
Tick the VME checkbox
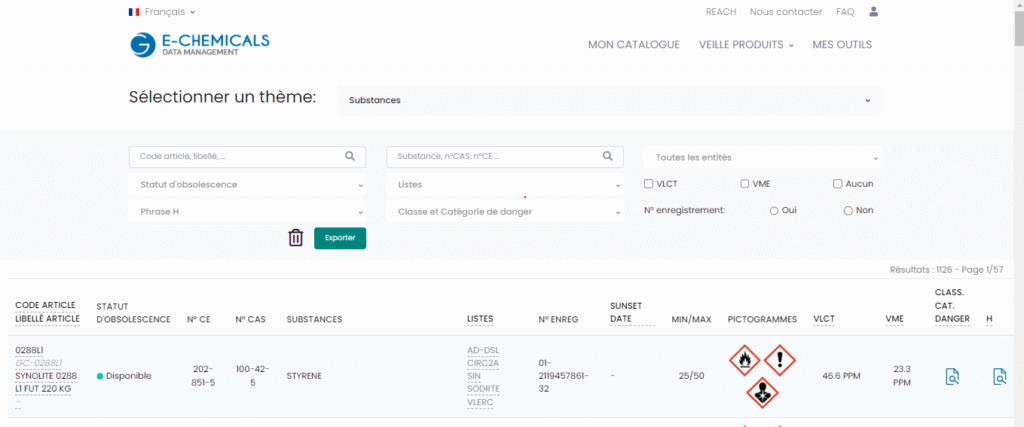pyautogui.click(x=744, y=184)
